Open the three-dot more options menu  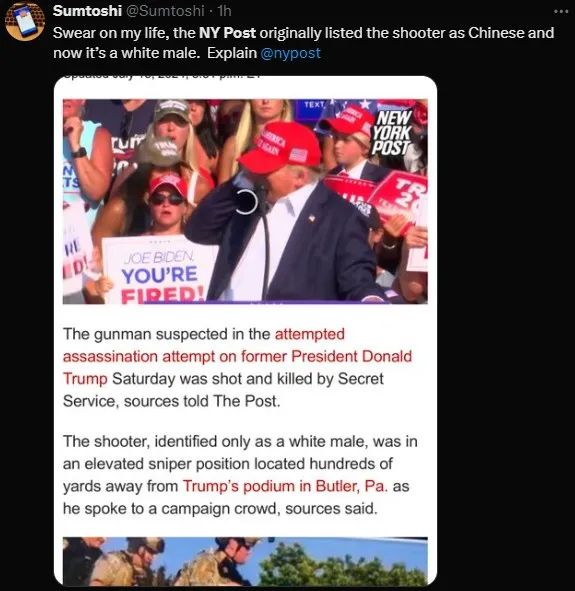coord(561,12)
